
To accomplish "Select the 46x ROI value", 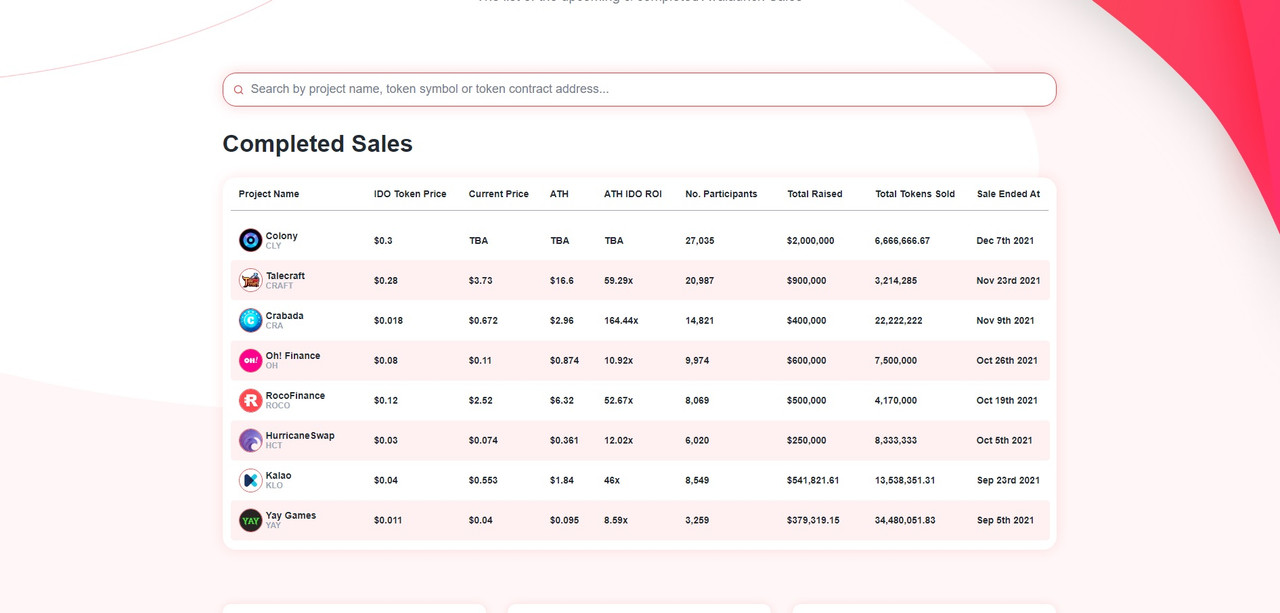I will [612, 481].
